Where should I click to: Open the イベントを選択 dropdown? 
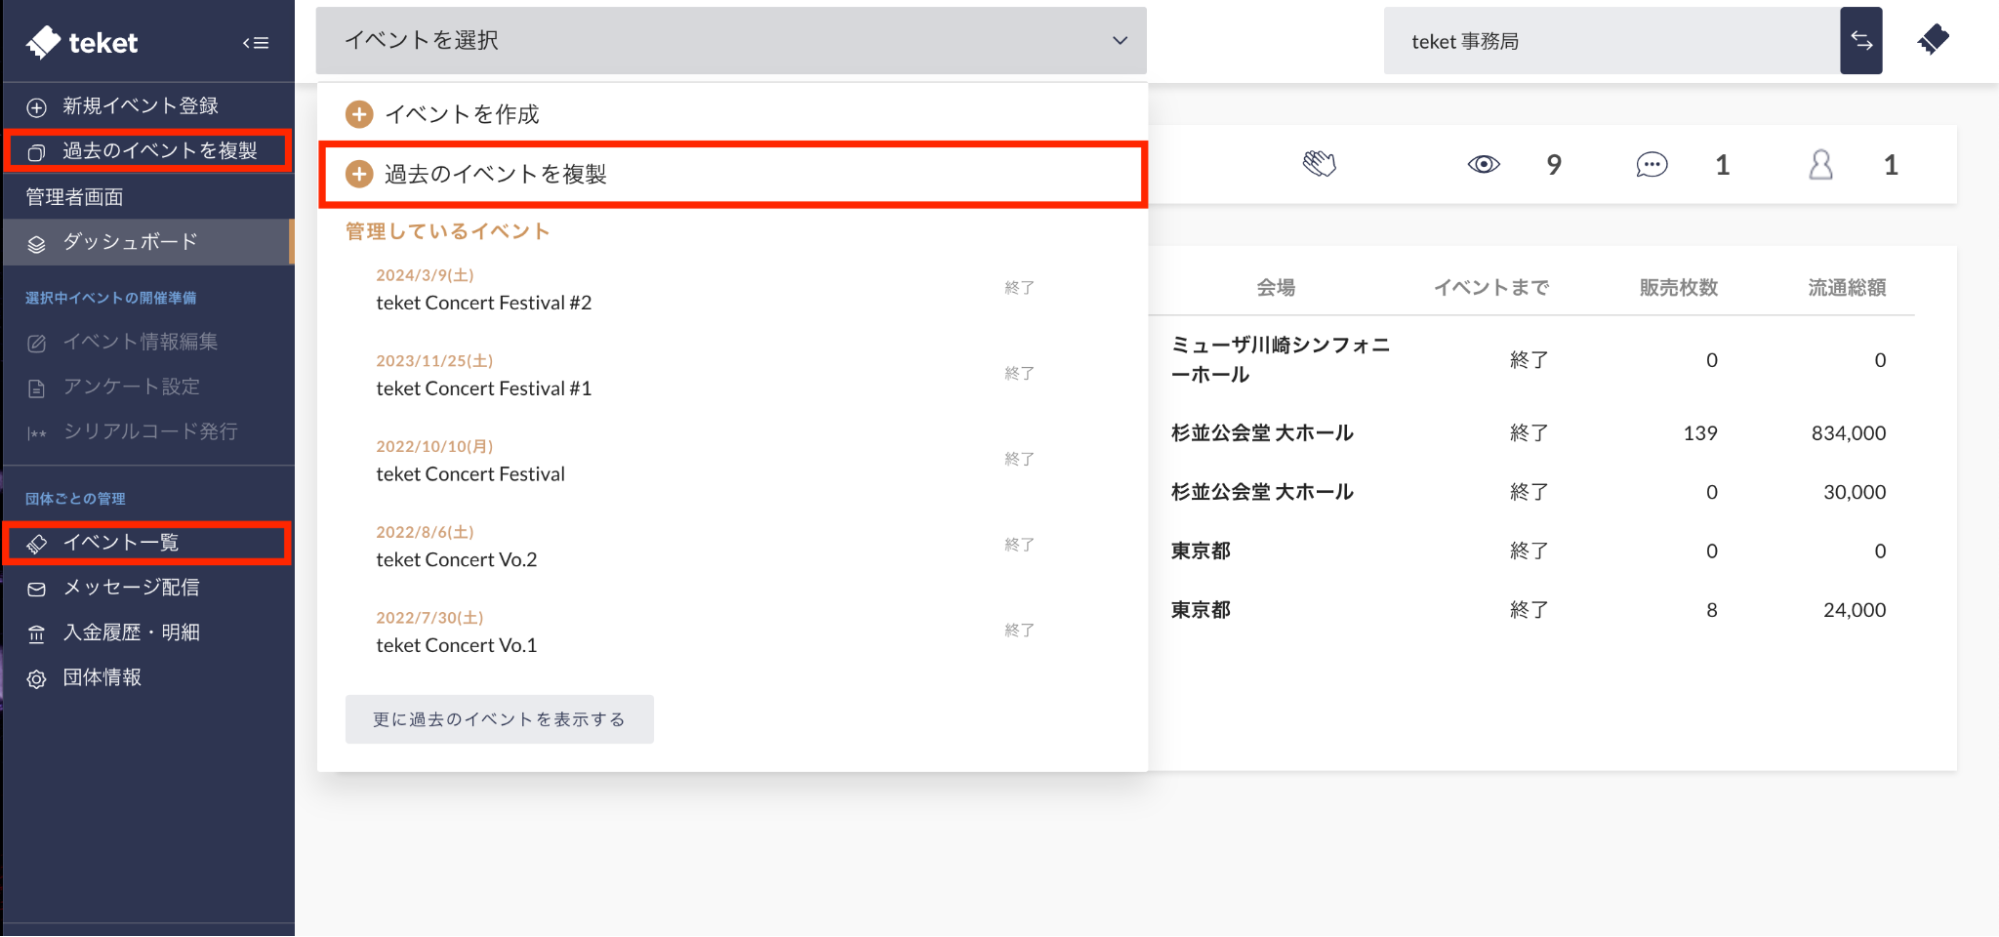tap(731, 41)
